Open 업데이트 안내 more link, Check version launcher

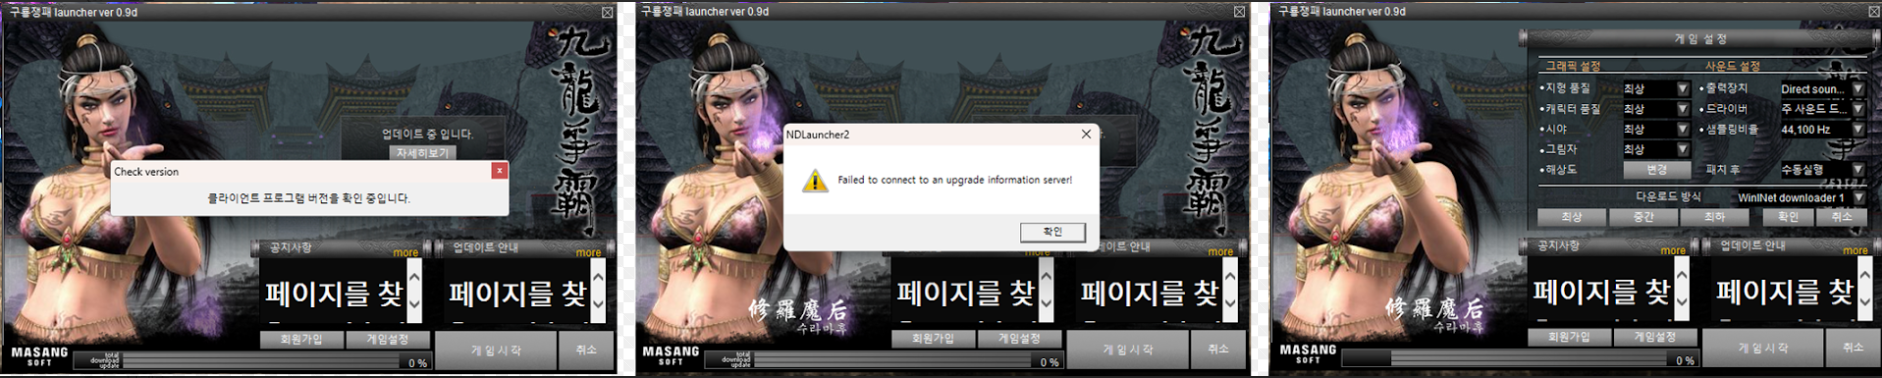coord(589,253)
